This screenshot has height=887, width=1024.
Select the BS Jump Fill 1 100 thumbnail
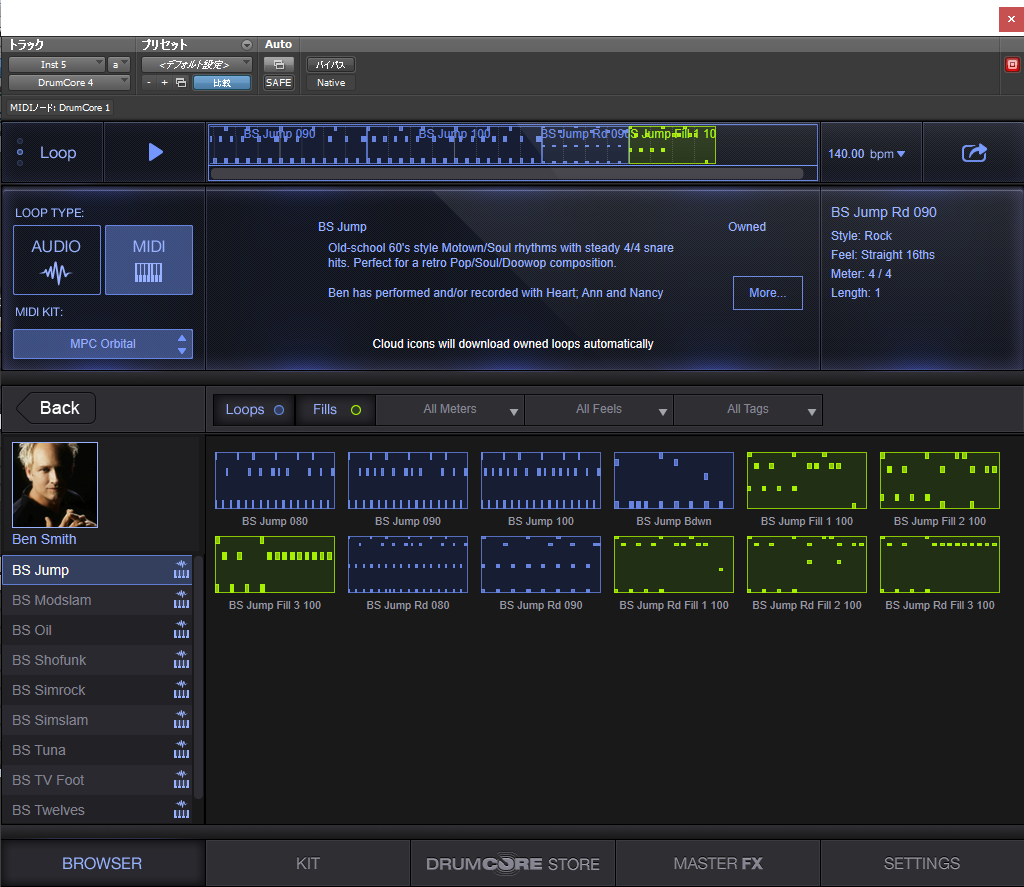pos(807,481)
